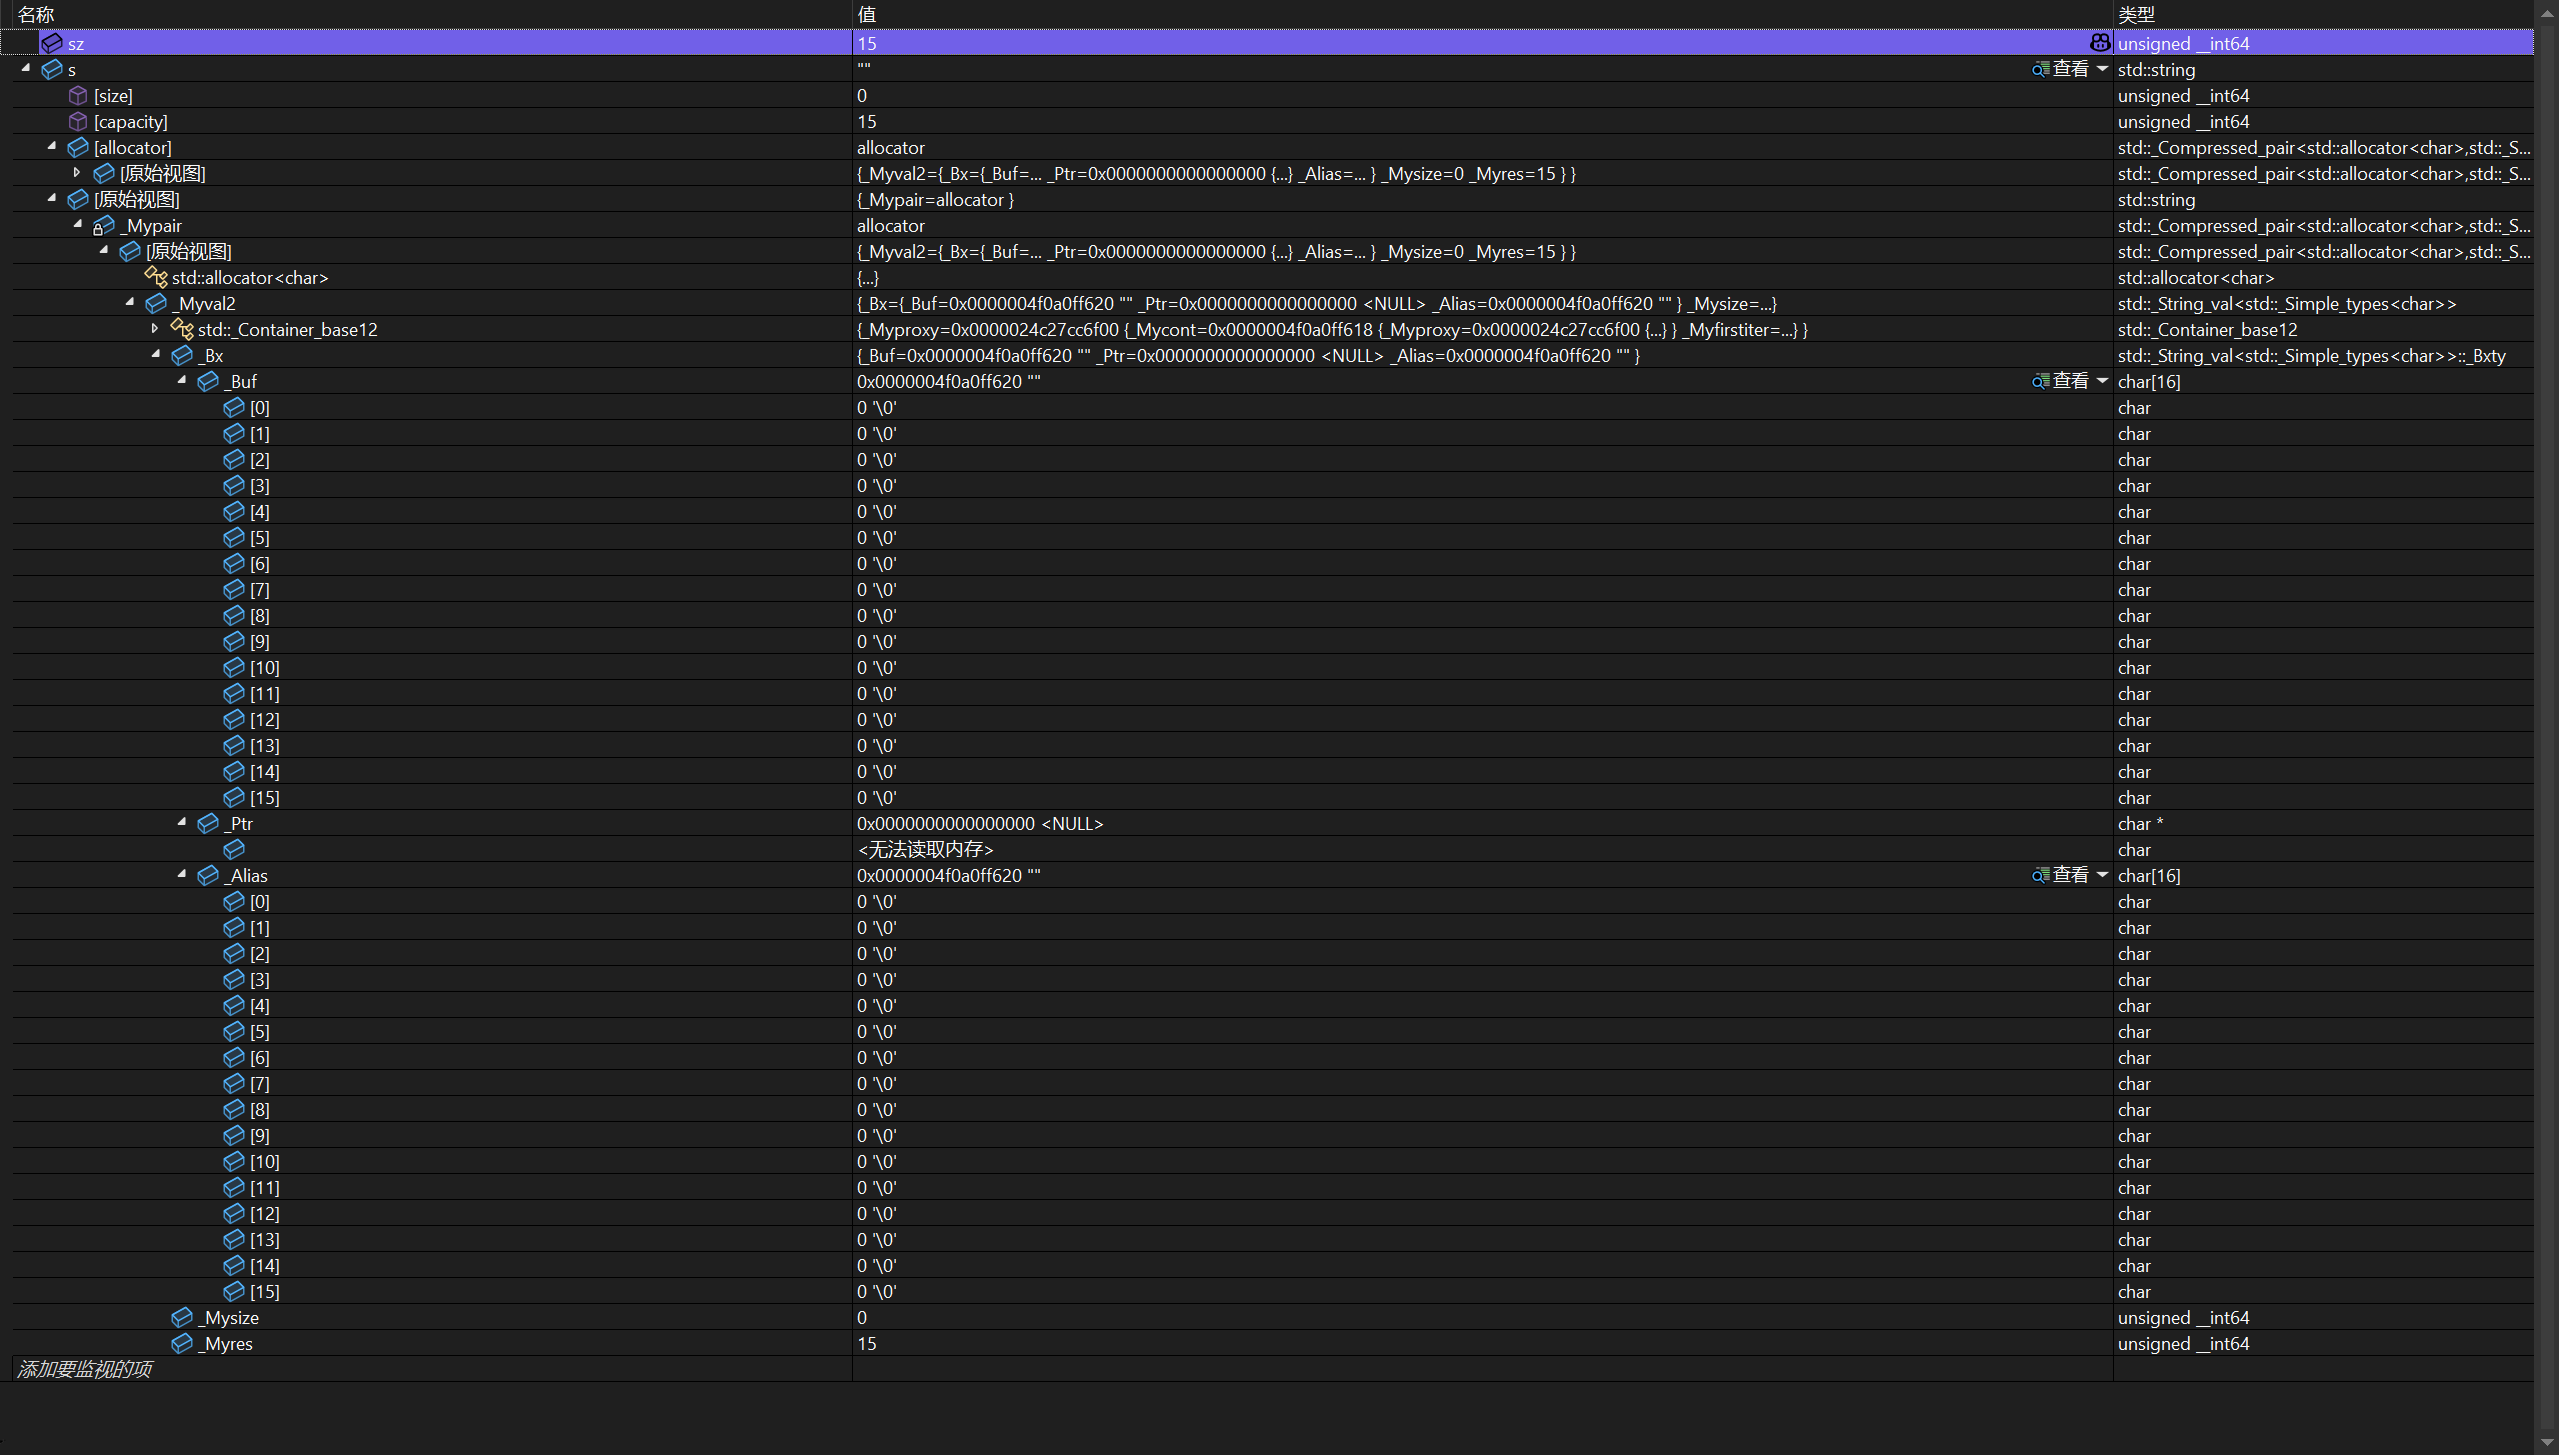Click the base-class icon beside std::allocator<char>
2559x1455 pixels.
[x=156, y=277]
